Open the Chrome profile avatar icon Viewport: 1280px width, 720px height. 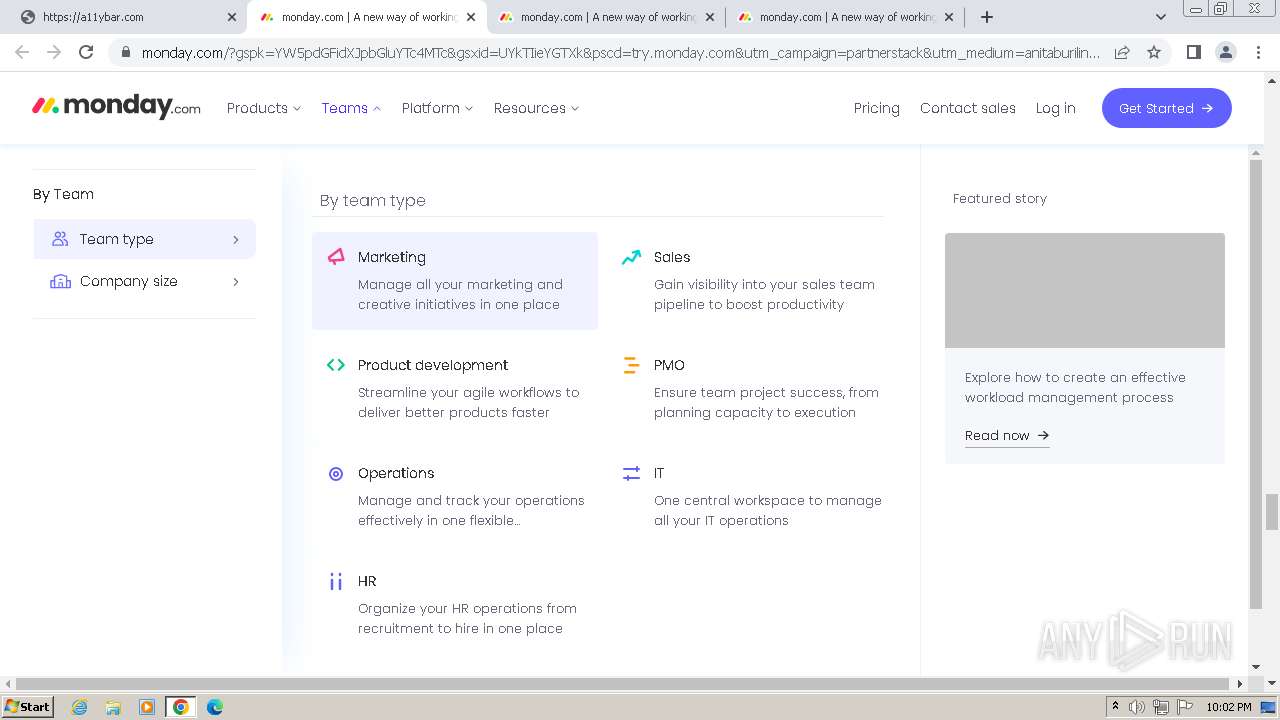1225,52
